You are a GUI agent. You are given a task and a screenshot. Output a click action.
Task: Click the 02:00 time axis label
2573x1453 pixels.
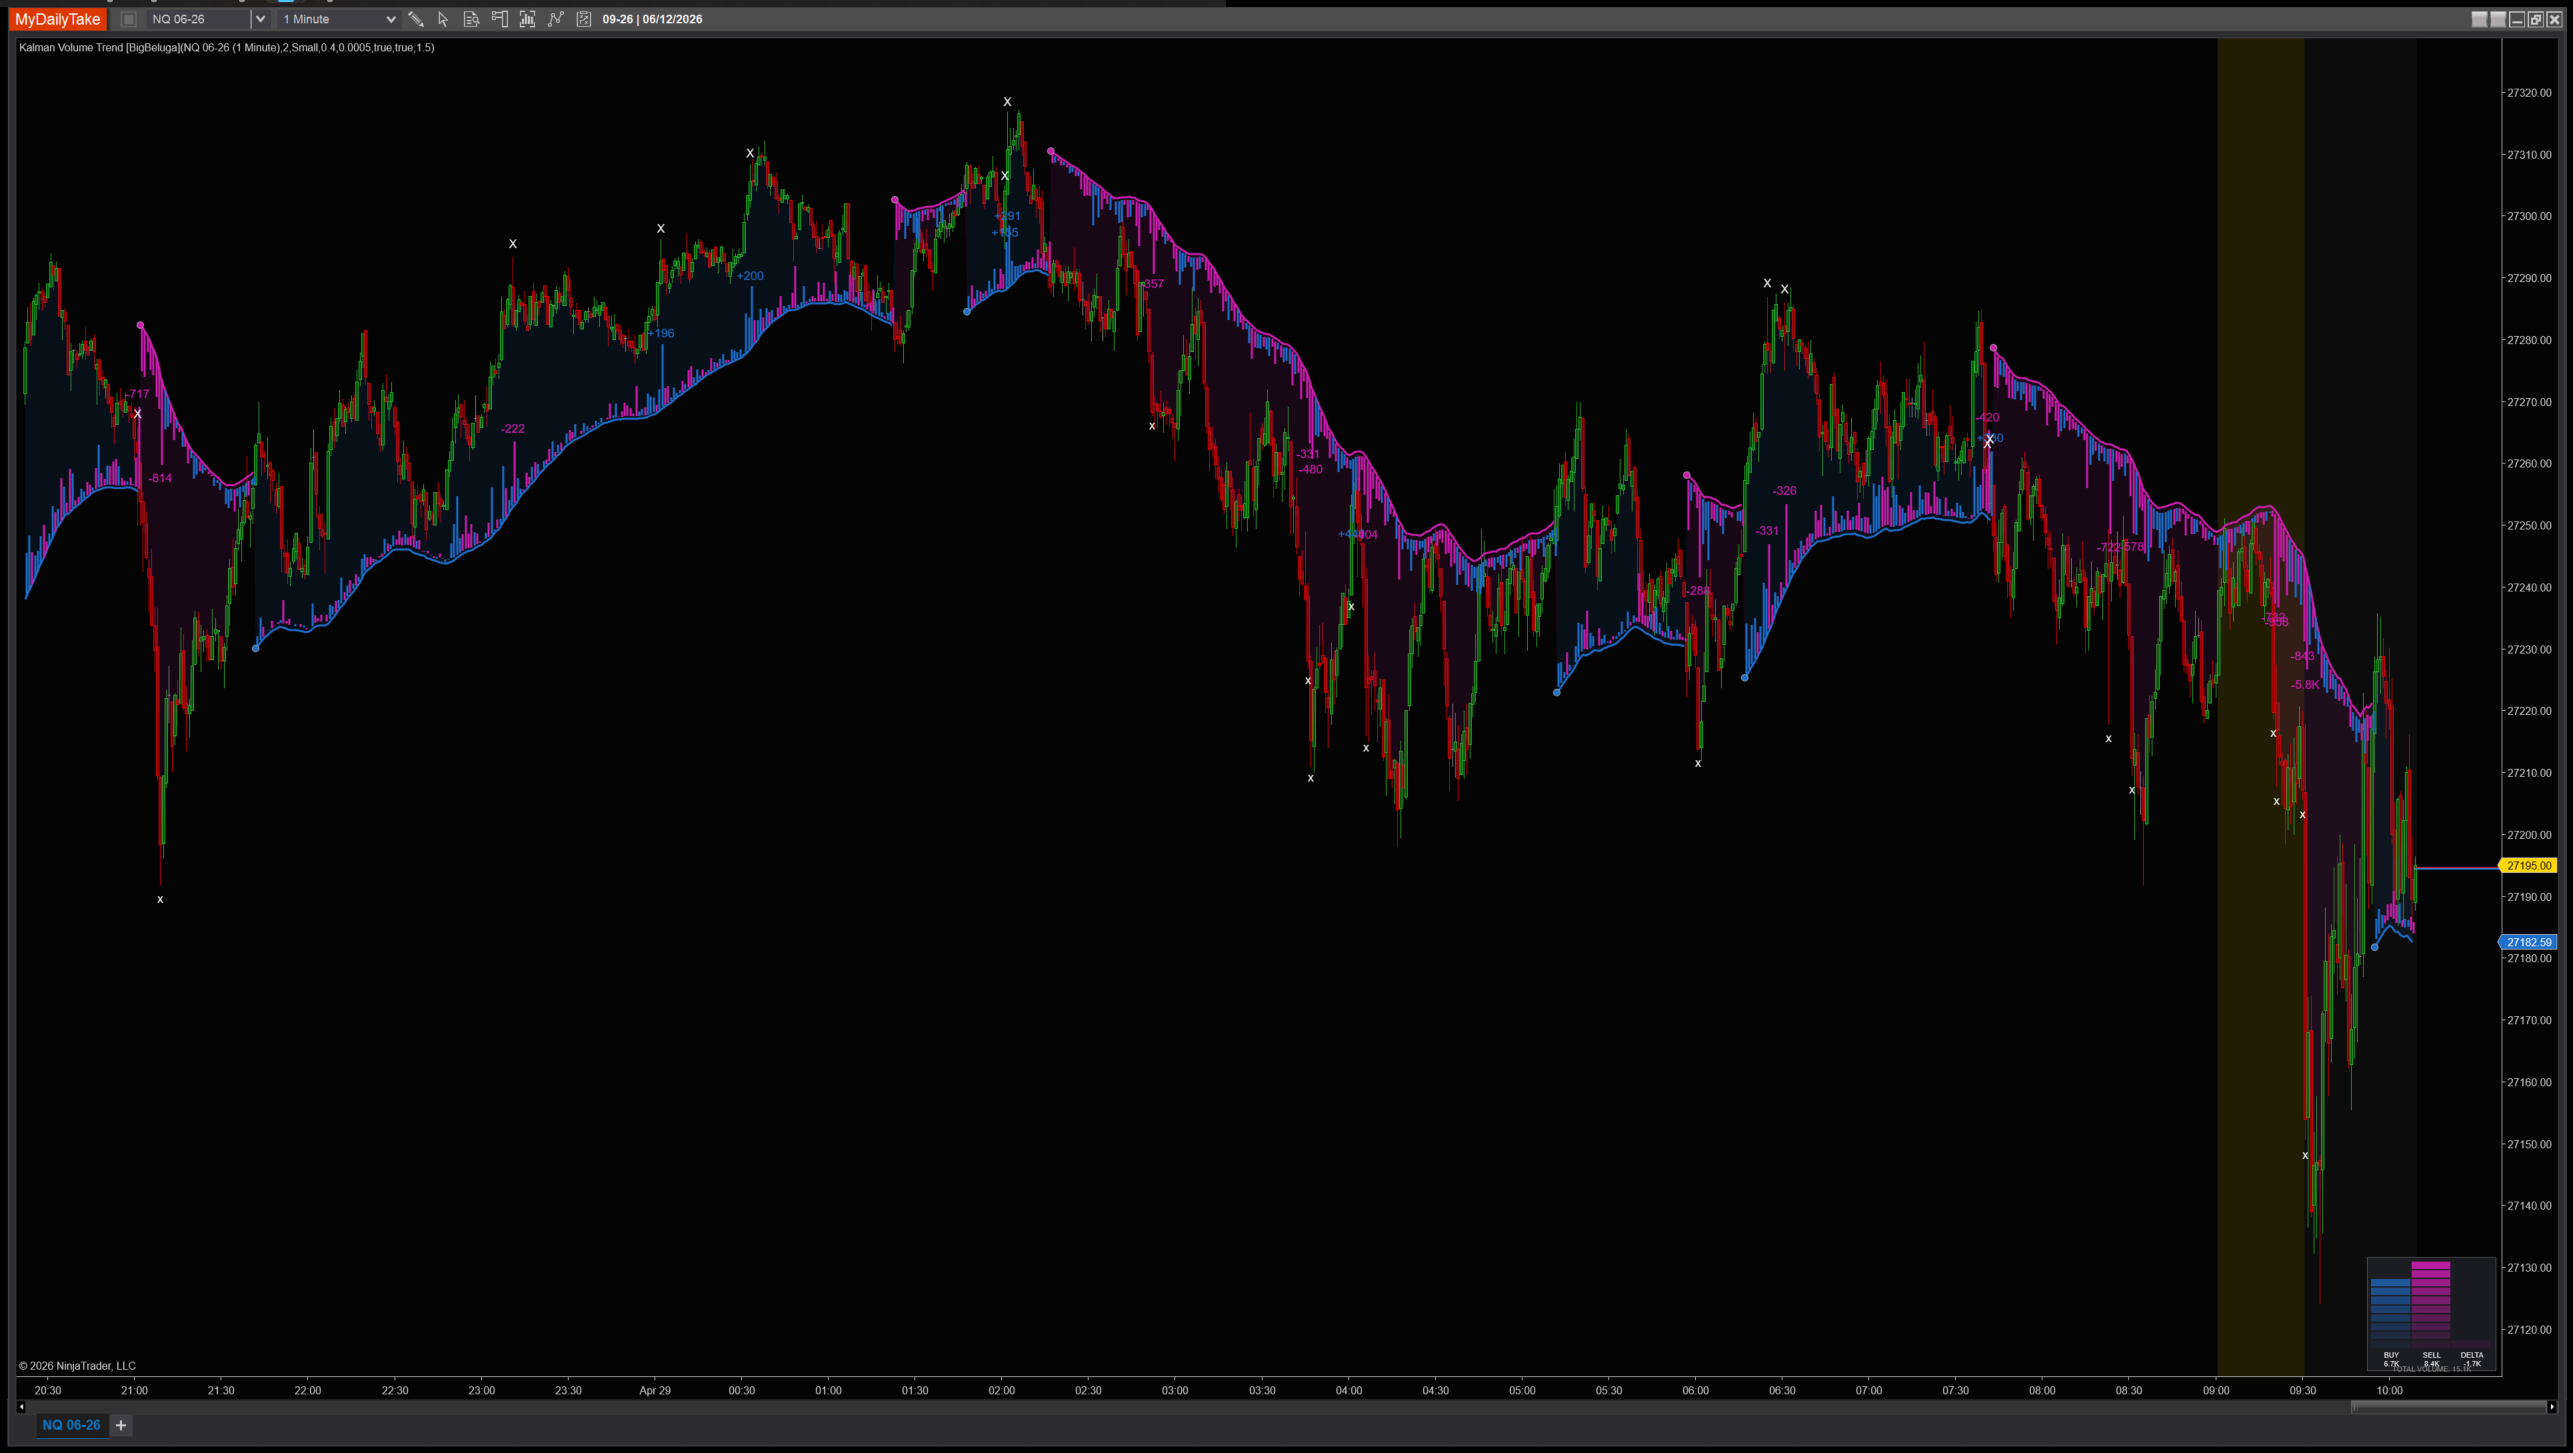click(1001, 1390)
